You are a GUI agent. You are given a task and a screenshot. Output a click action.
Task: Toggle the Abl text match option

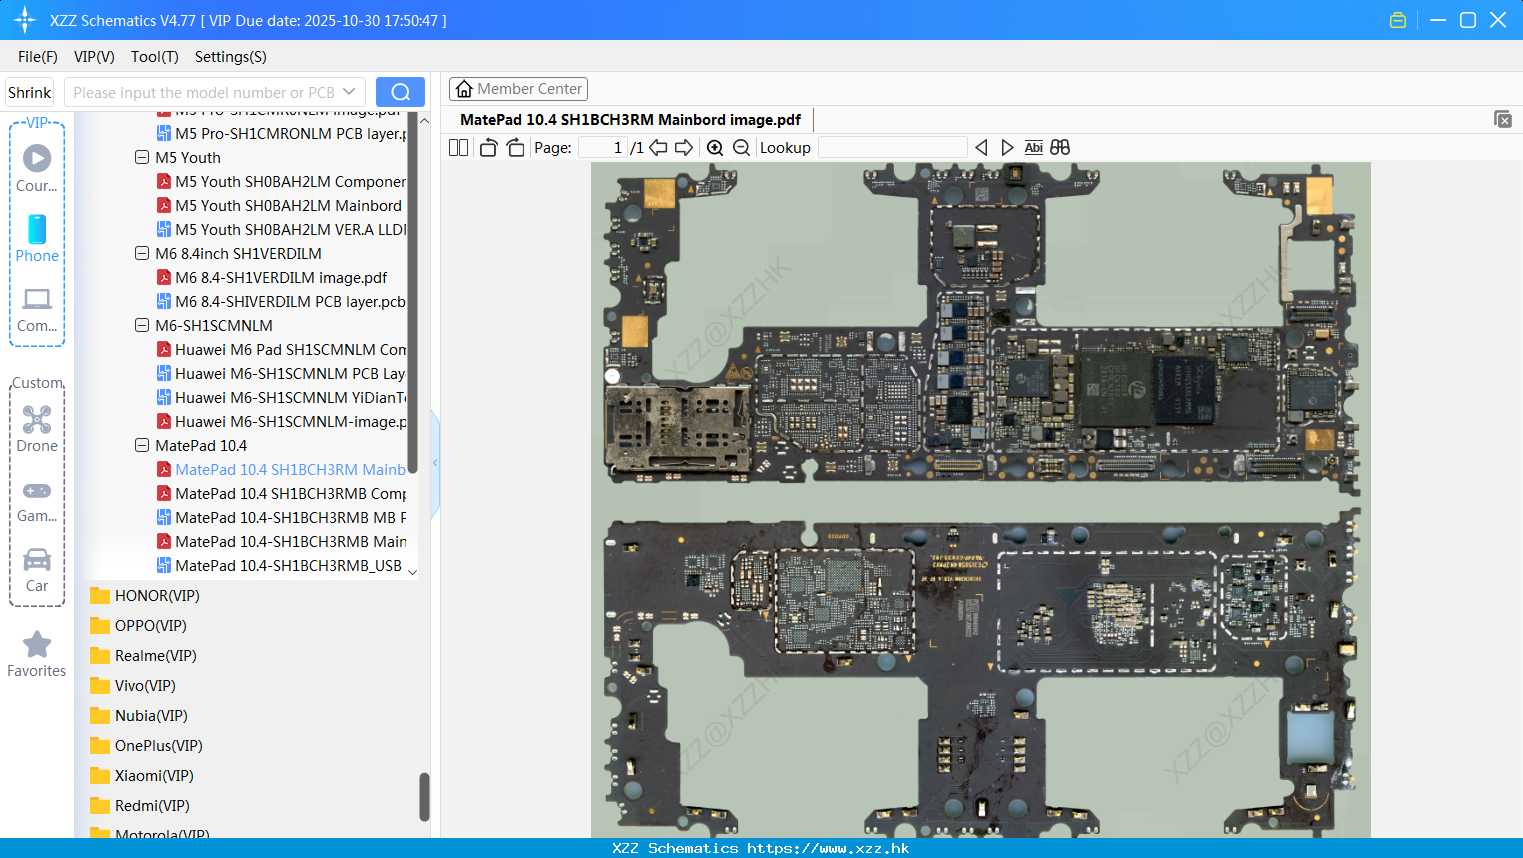coord(1034,148)
